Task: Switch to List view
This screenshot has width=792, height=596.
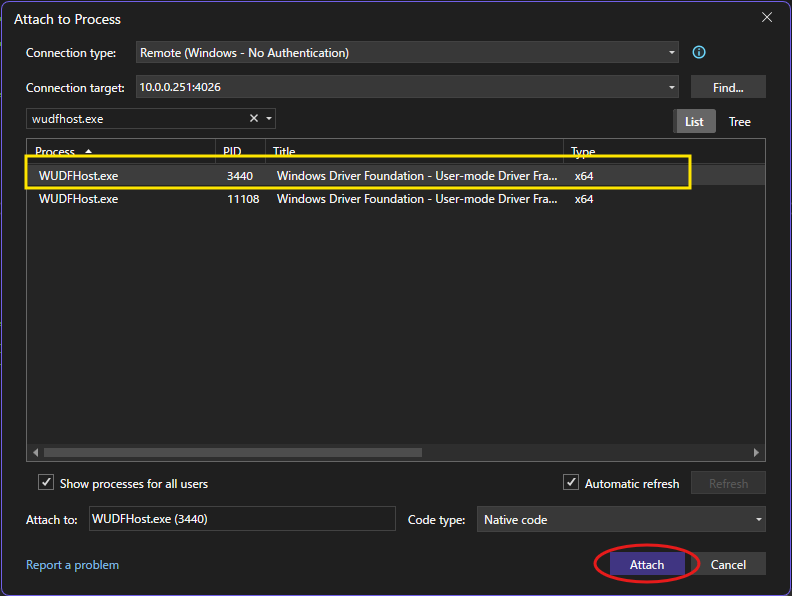Action: pyautogui.click(x=694, y=121)
